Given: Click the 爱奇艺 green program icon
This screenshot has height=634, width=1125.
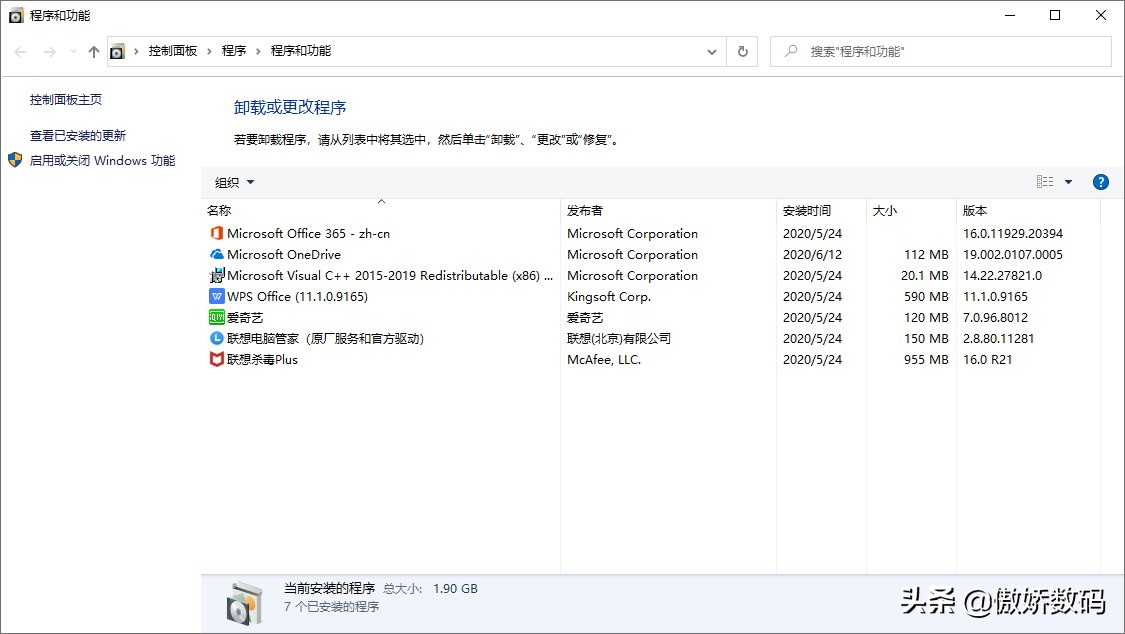Looking at the screenshot, I should (216, 317).
